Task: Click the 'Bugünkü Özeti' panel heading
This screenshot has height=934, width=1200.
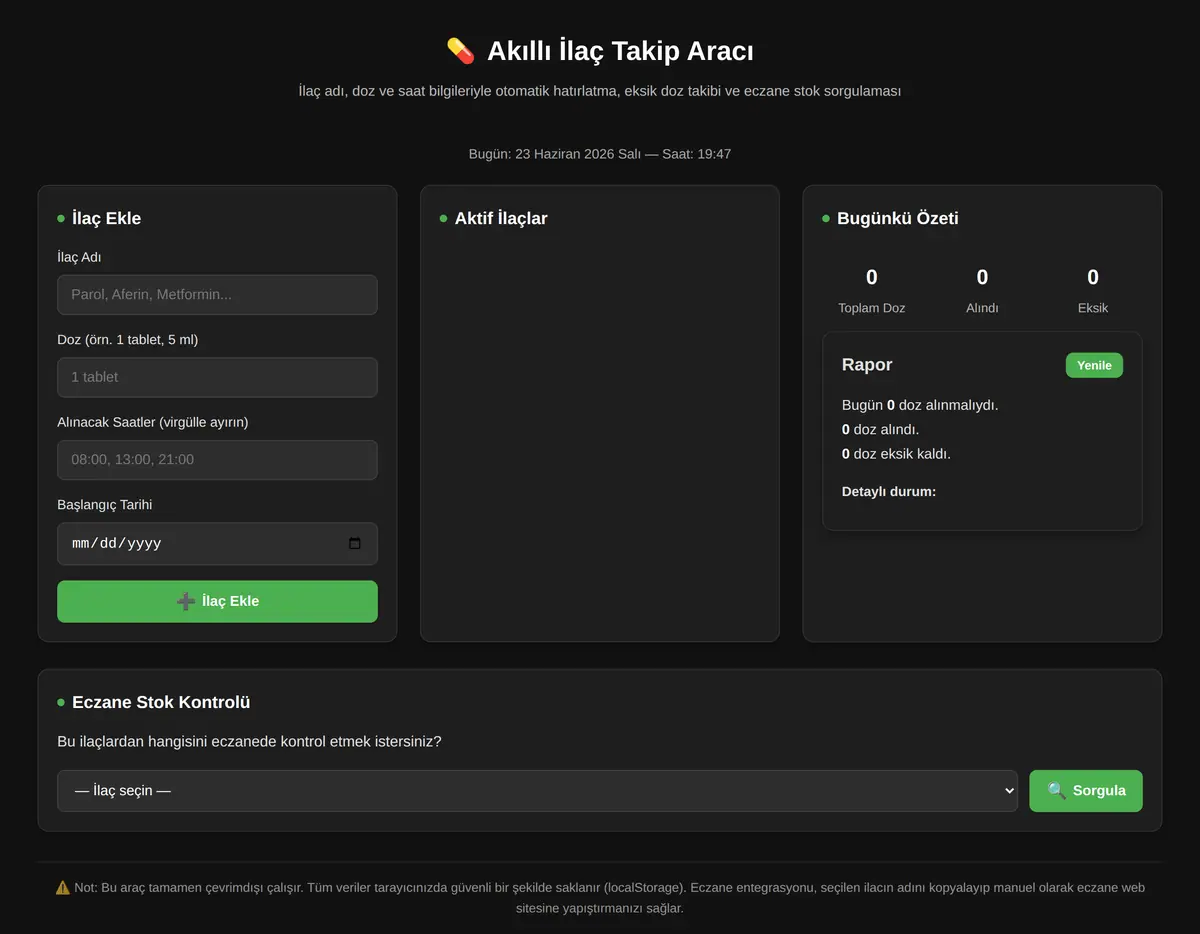Action: pyautogui.click(x=898, y=218)
